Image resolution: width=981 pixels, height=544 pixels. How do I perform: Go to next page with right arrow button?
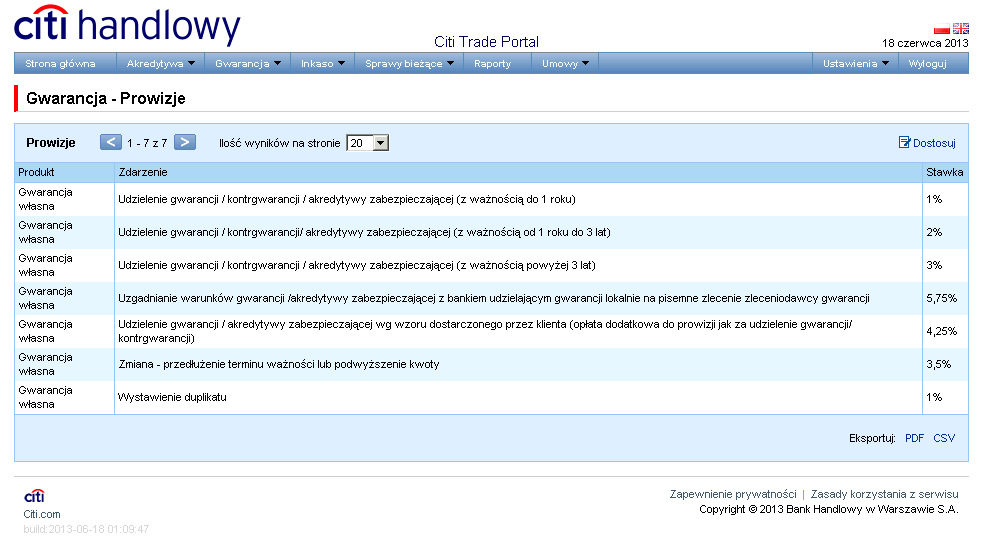pos(185,143)
